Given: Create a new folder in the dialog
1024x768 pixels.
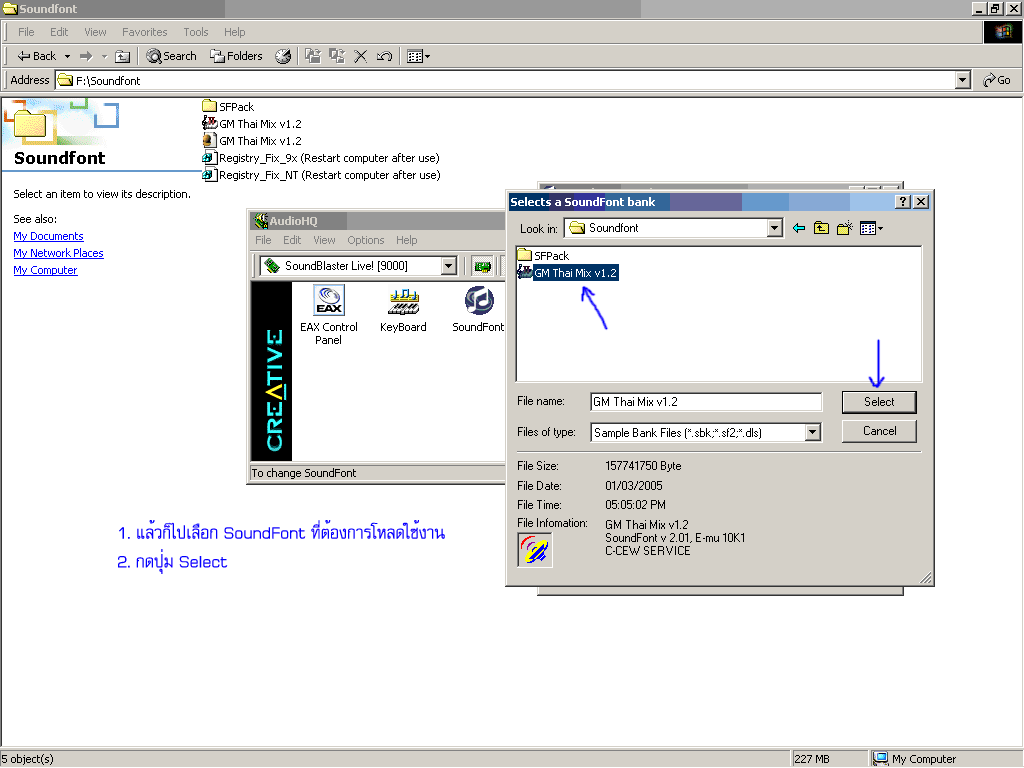Looking at the screenshot, I should [x=845, y=228].
